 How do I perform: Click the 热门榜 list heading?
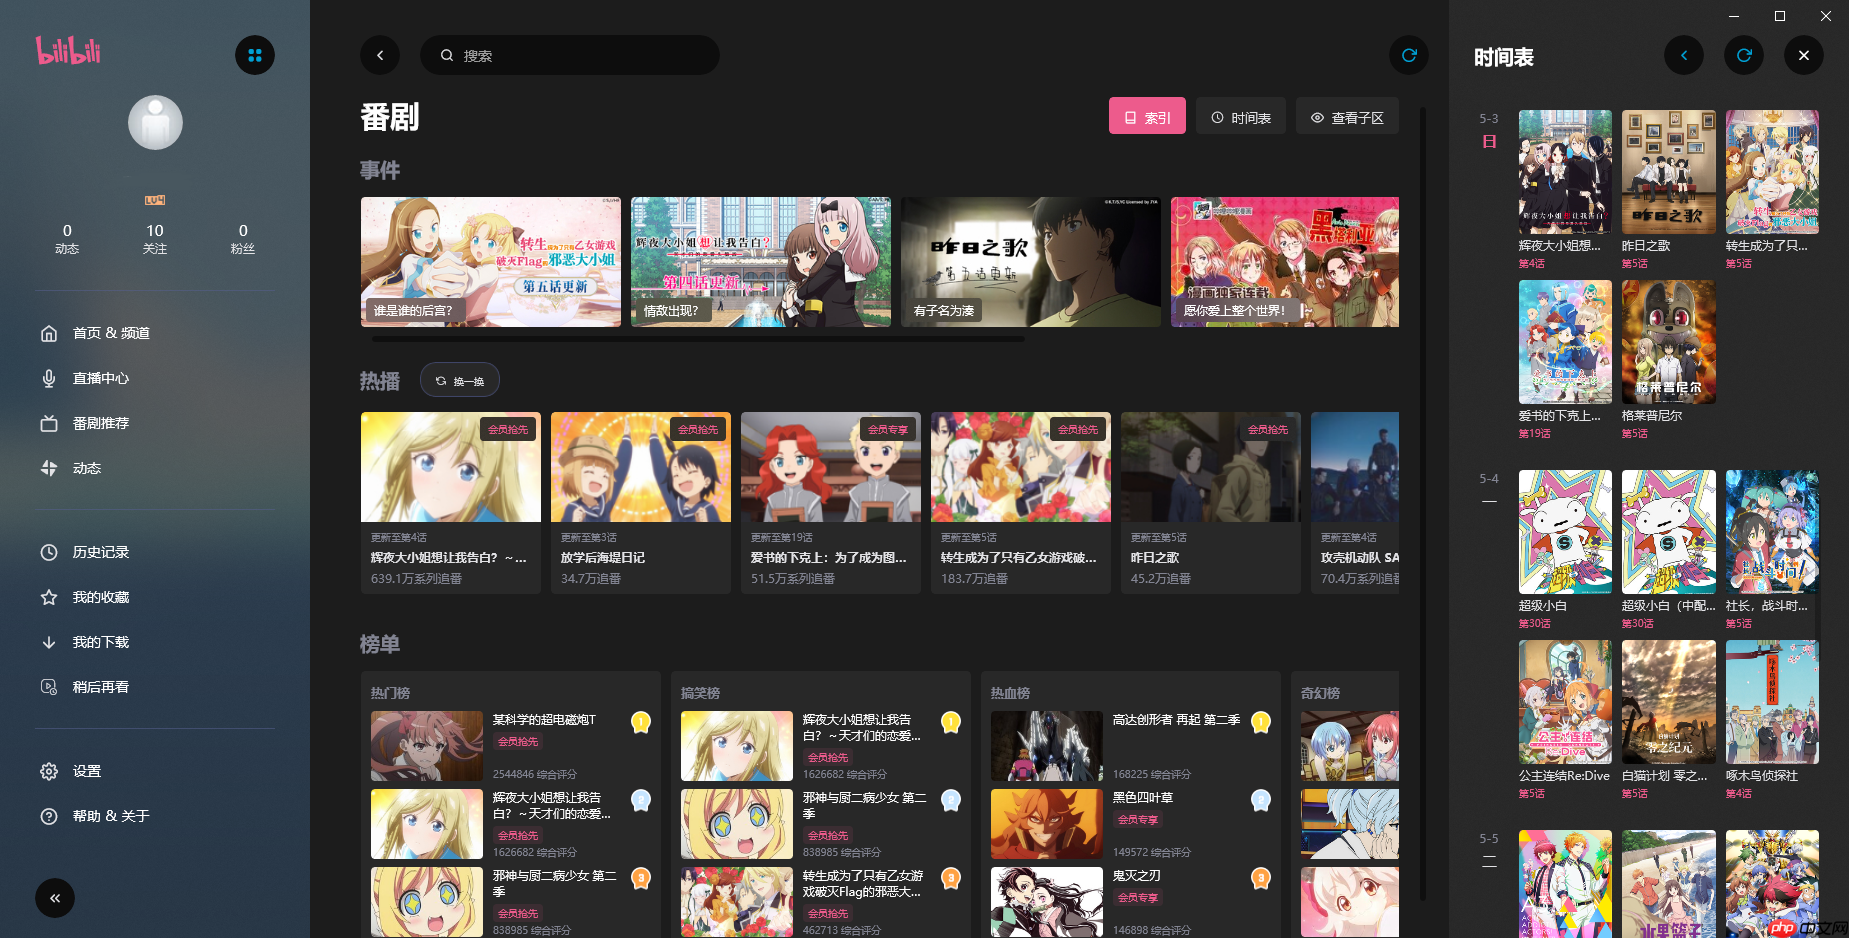(x=390, y=693)
